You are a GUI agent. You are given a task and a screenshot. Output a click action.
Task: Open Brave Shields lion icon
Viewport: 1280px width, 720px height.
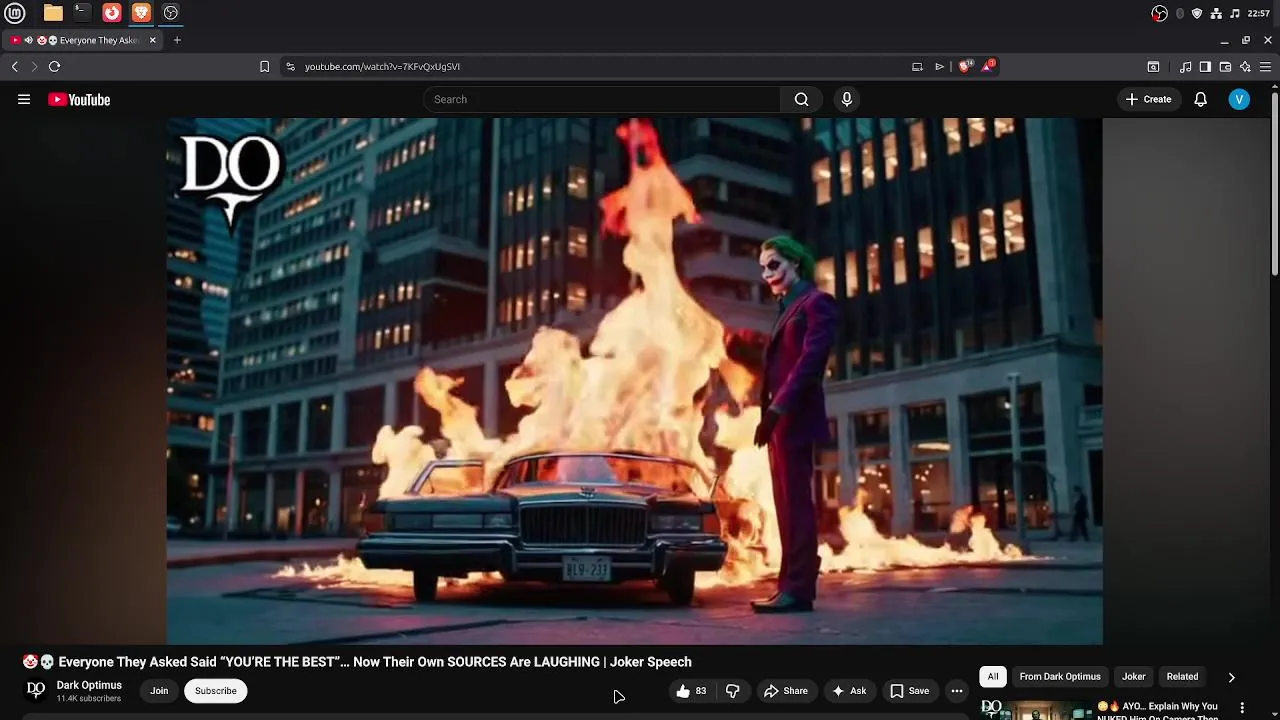click(965, 66)
